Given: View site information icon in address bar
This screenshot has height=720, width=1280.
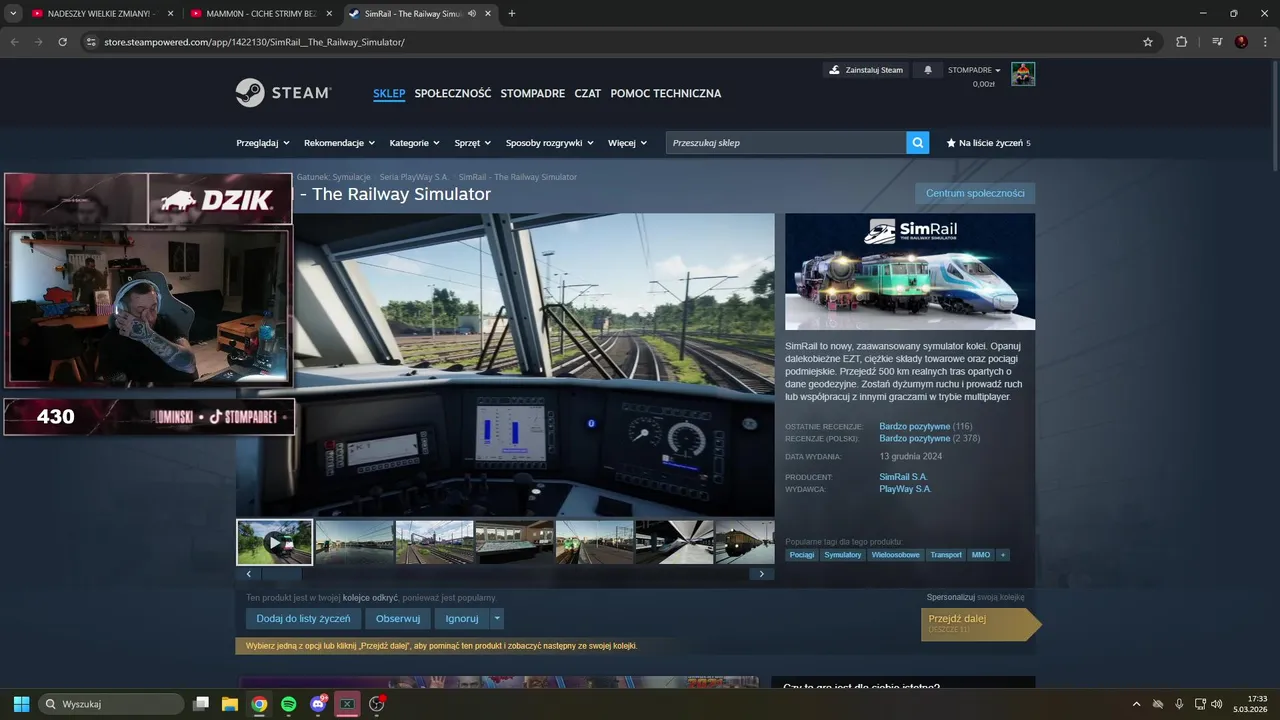Looking at the screenshot, I should [x=91, y=42].
